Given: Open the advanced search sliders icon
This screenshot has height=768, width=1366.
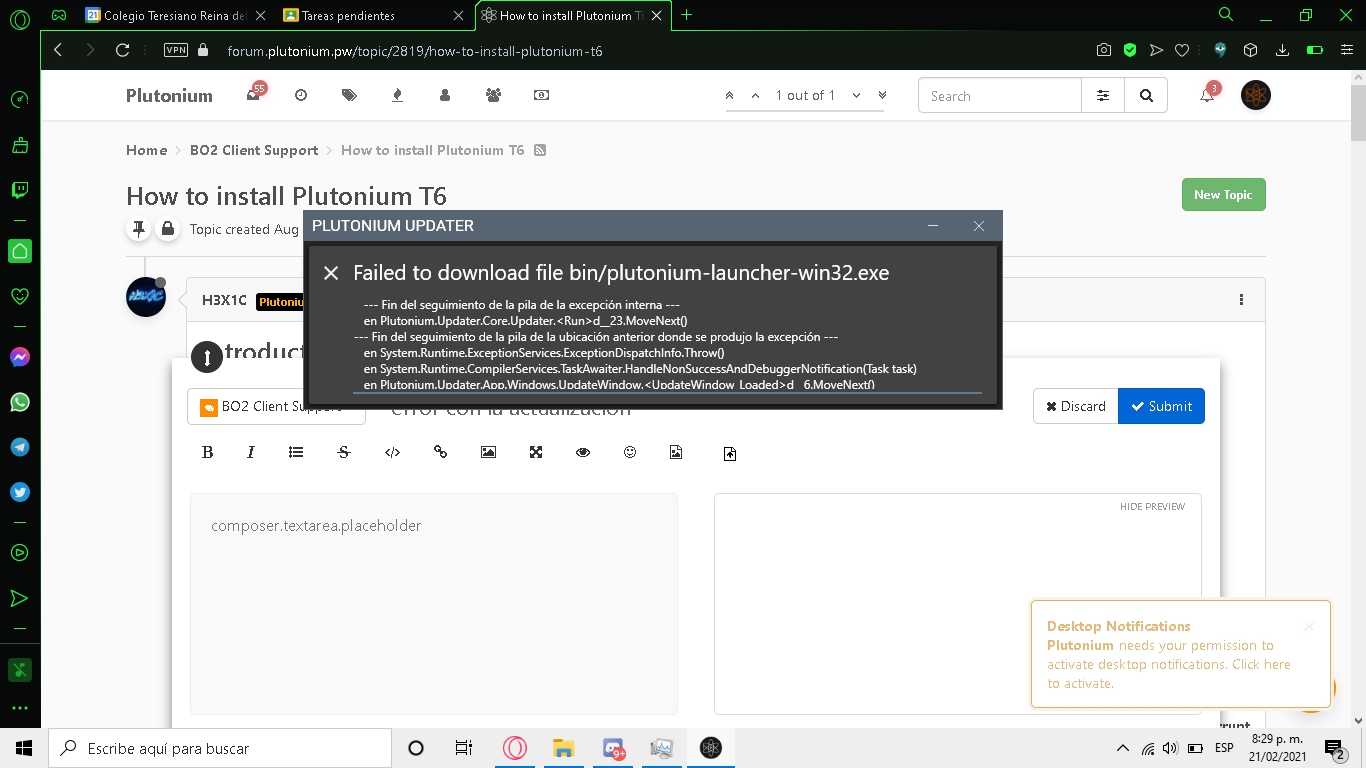Looking at the screenshot, I should click(x=1103, y=96).
